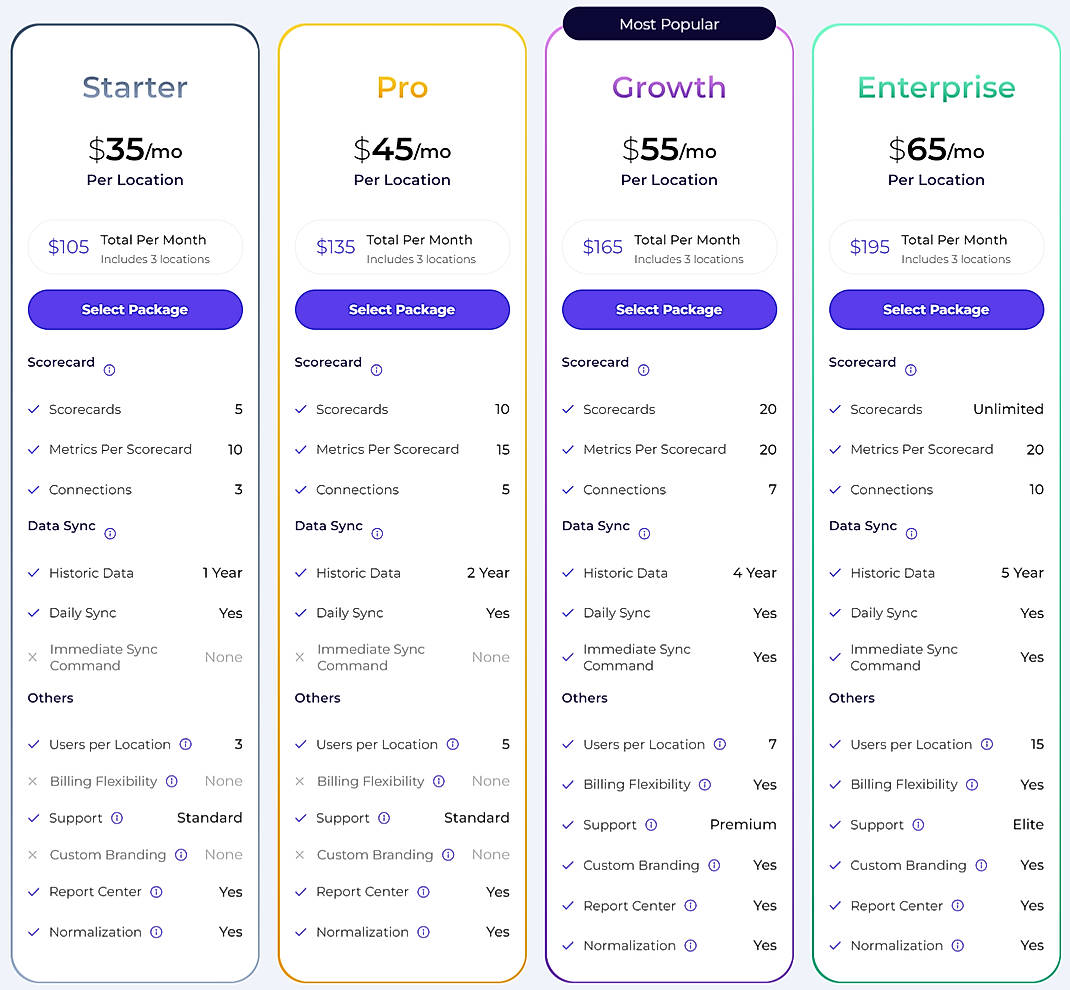Open the Data Sync info tooltip in Growth column
The image size is (1070, 990).
tap(644, 534)
